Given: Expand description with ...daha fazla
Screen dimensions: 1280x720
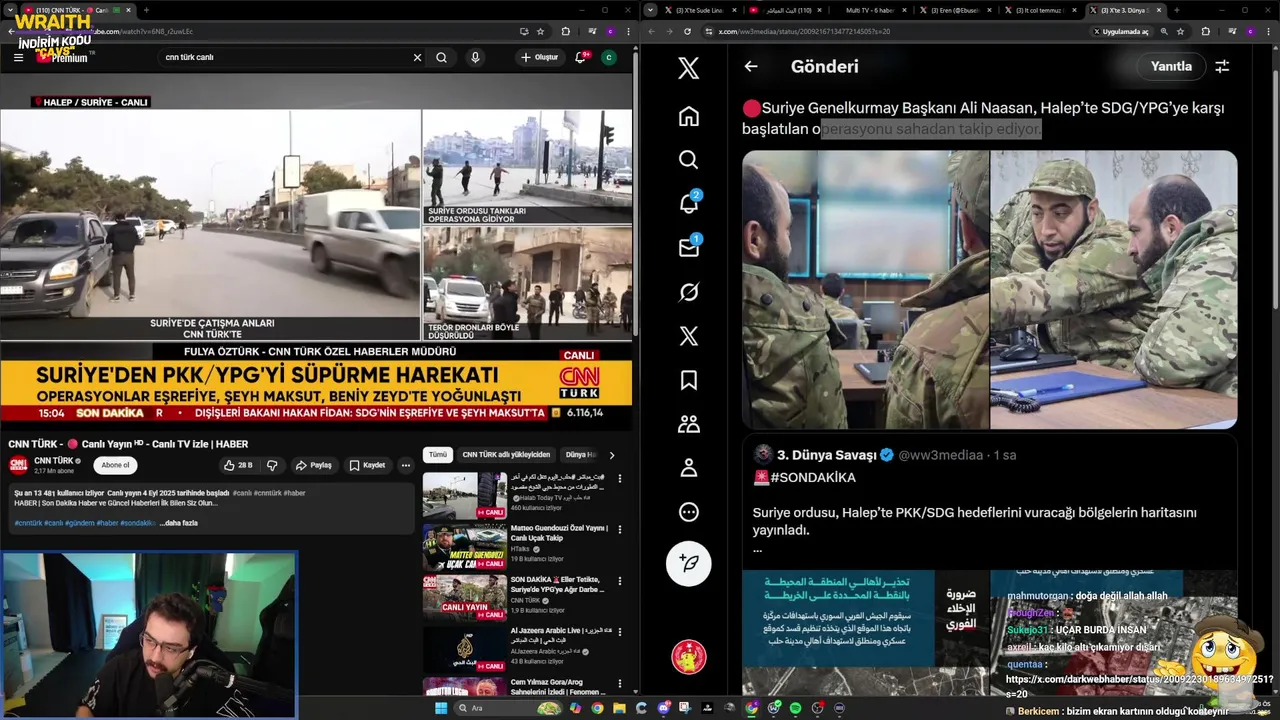Looking at the screenshot, I should point(178,523).
